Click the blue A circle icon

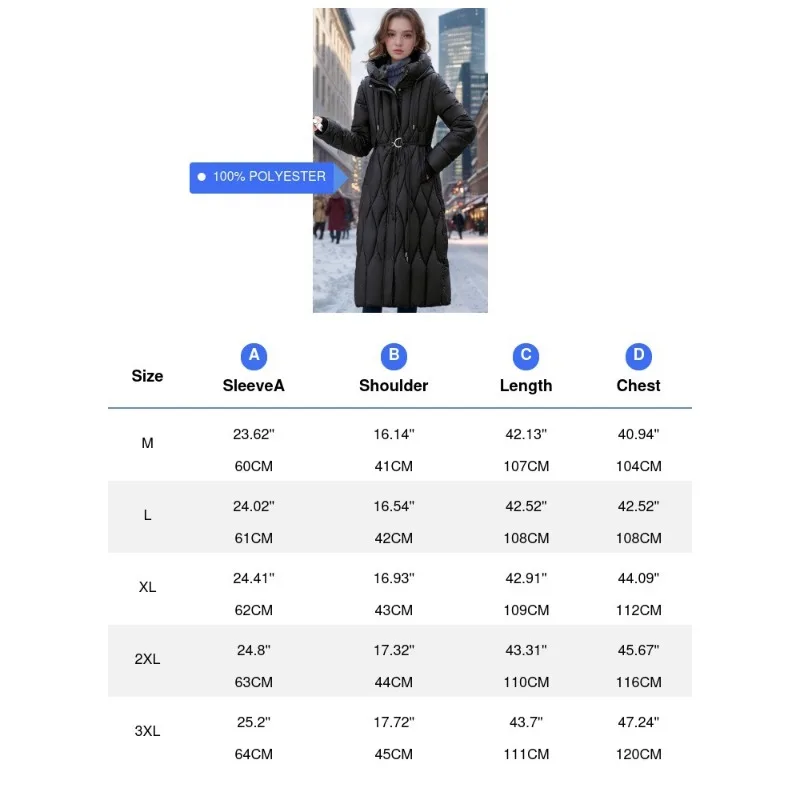point(254,355)
